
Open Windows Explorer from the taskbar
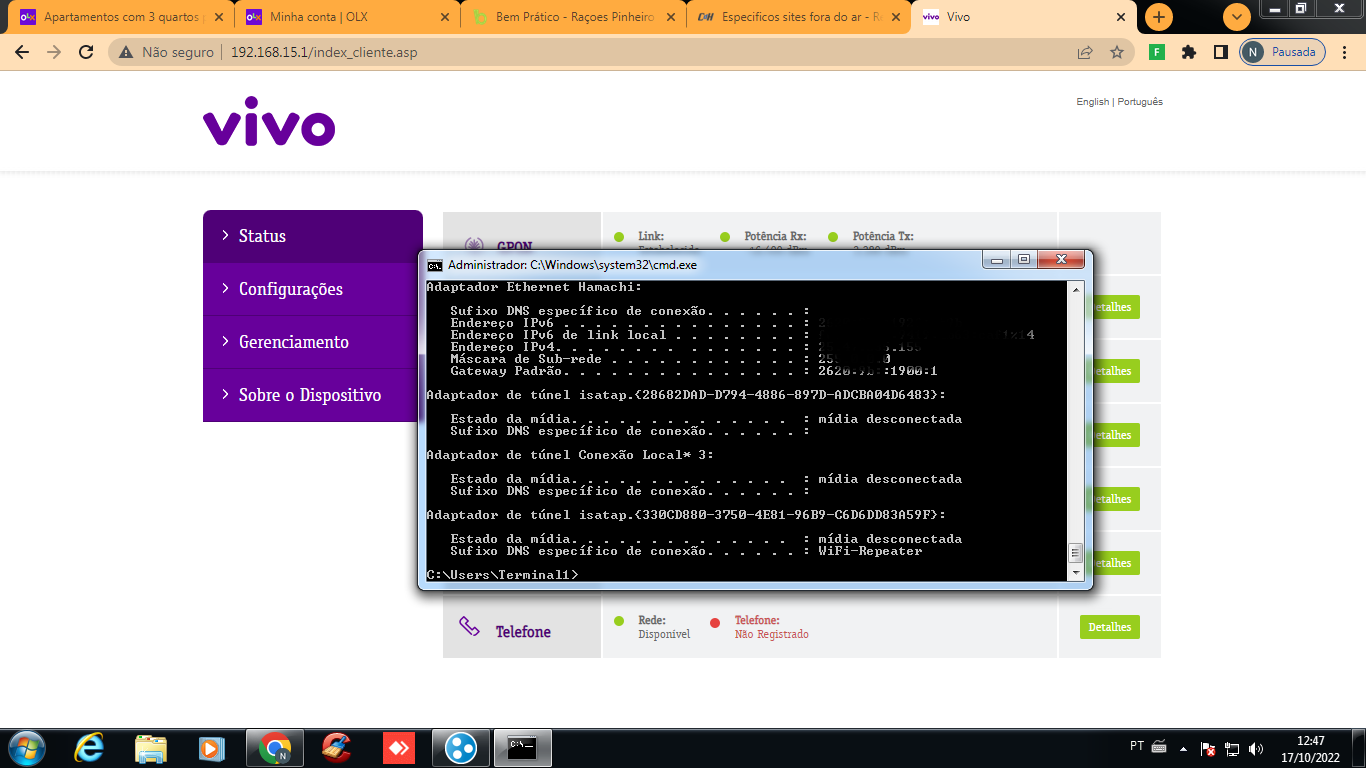[x=150, y=748]
